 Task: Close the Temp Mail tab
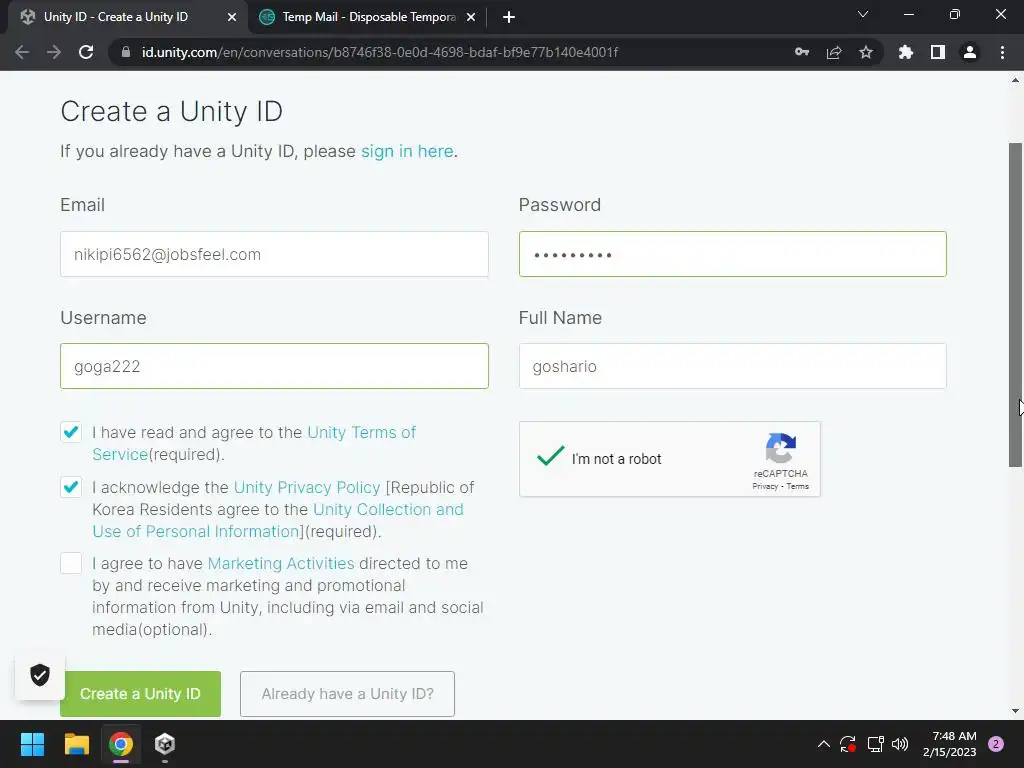471,17
